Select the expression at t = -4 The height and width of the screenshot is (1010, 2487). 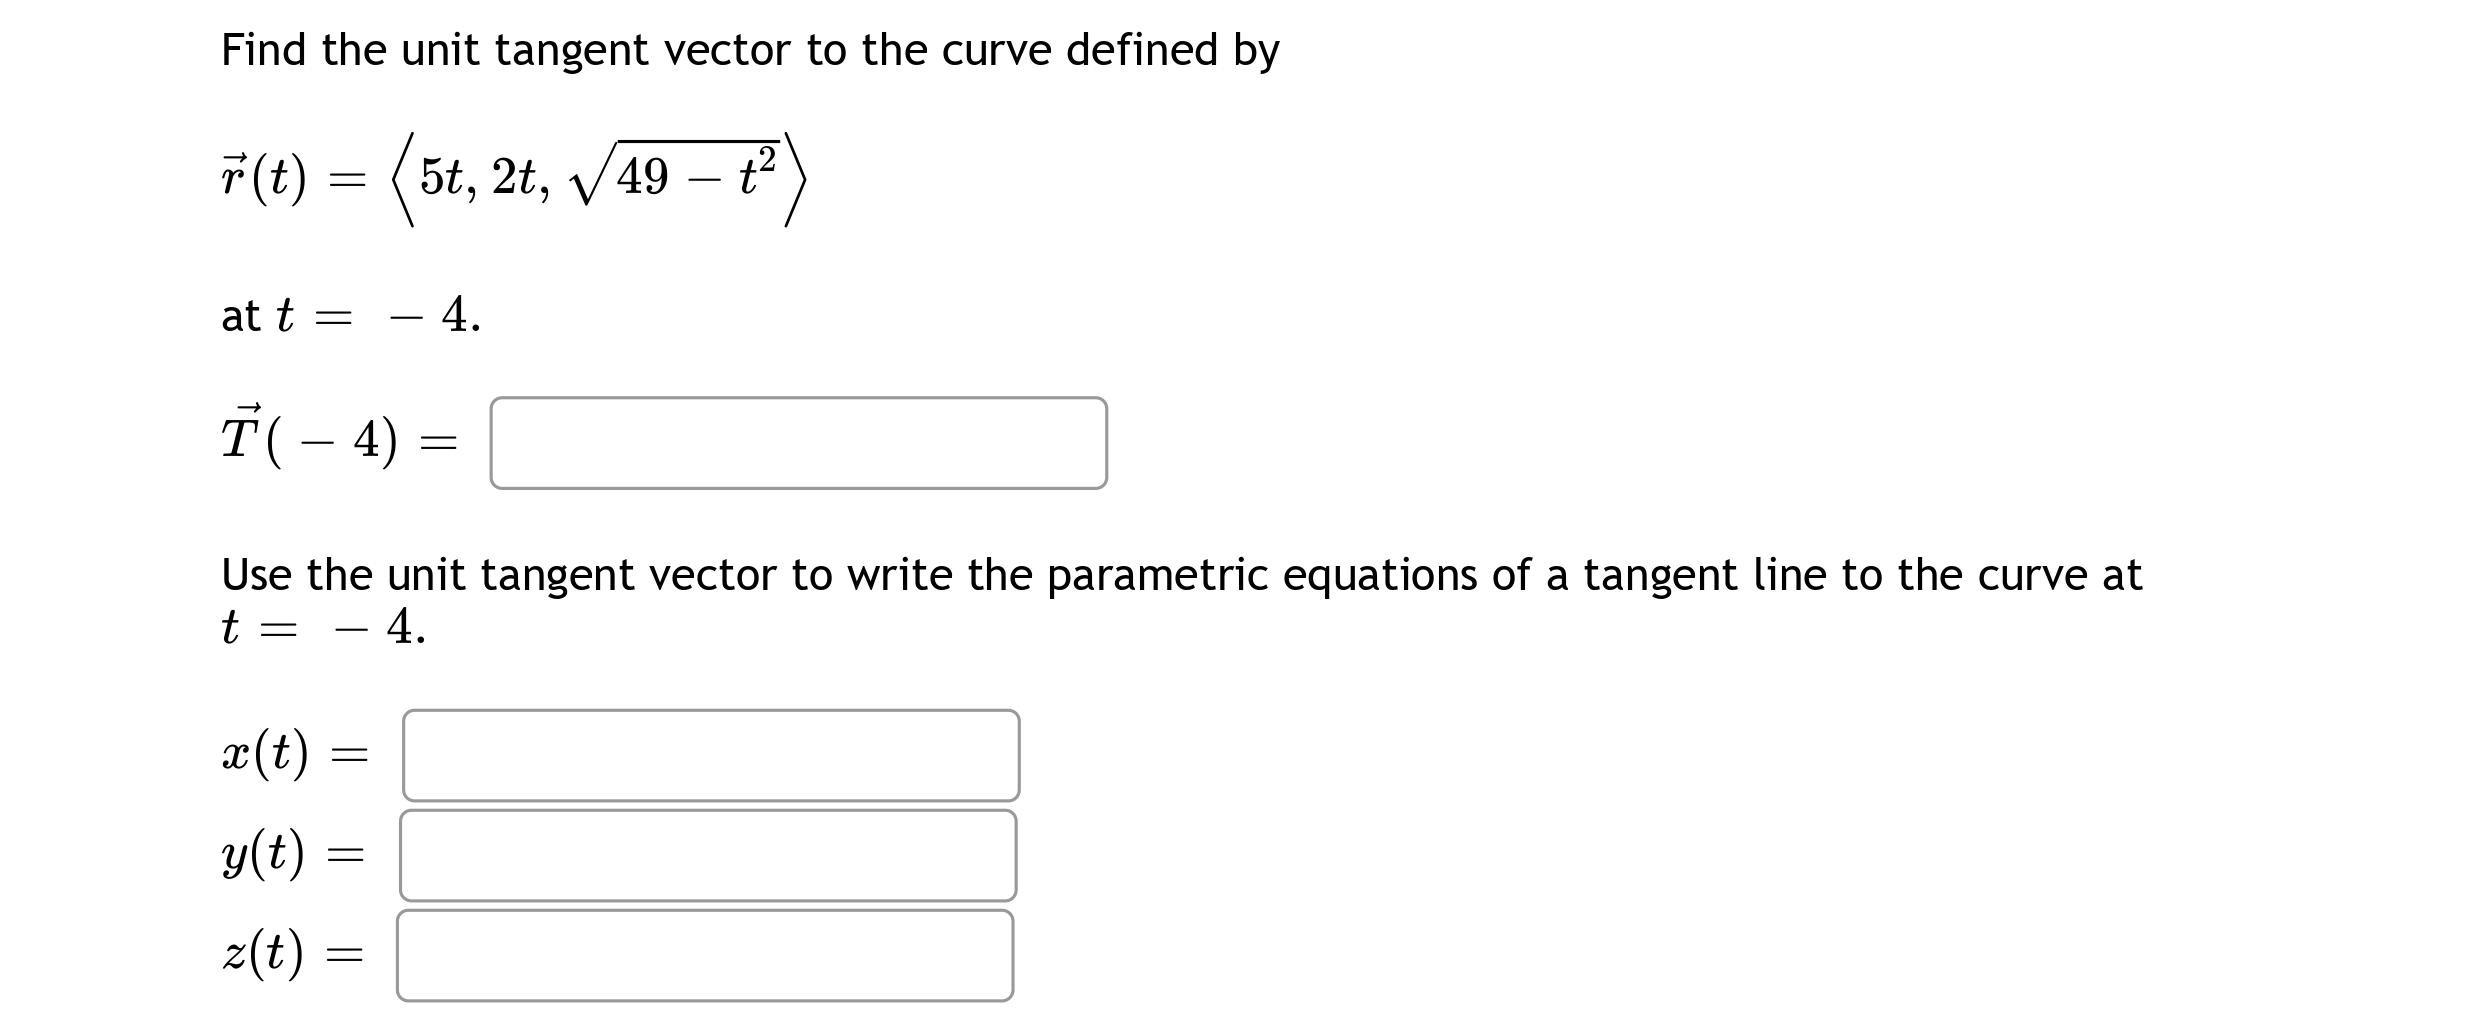tap(348, 315)
